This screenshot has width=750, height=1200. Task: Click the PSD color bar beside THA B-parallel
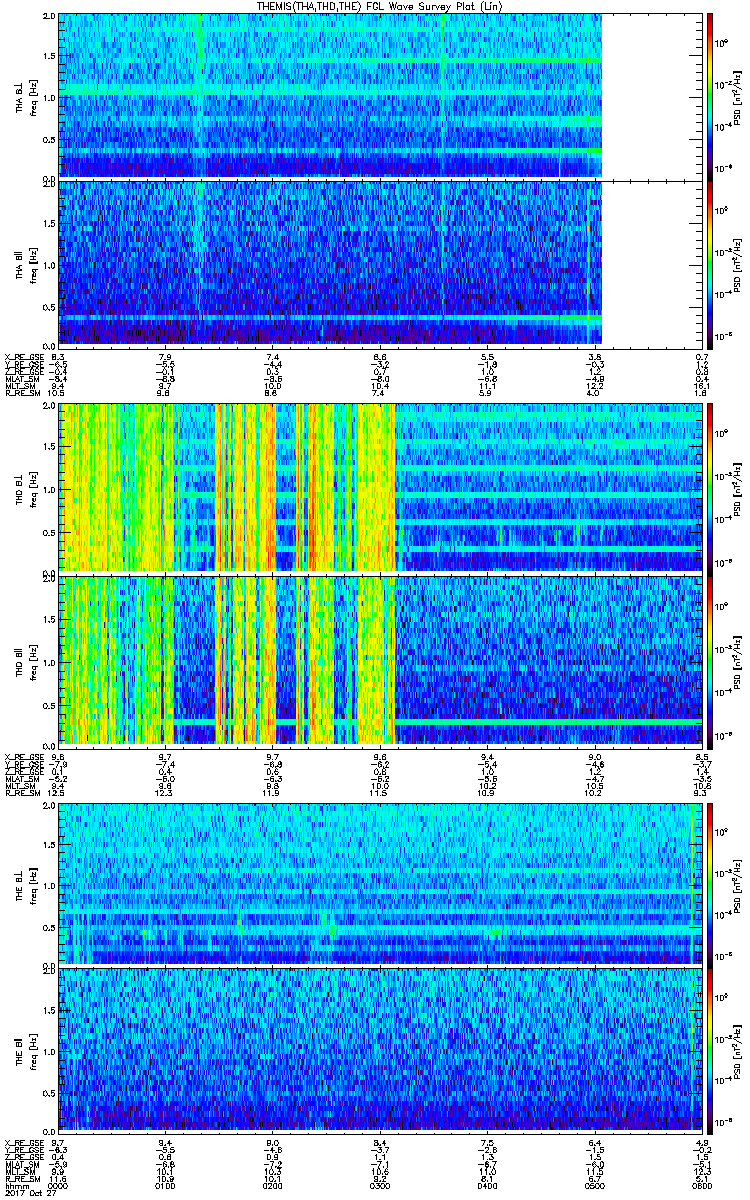(710, 264)
